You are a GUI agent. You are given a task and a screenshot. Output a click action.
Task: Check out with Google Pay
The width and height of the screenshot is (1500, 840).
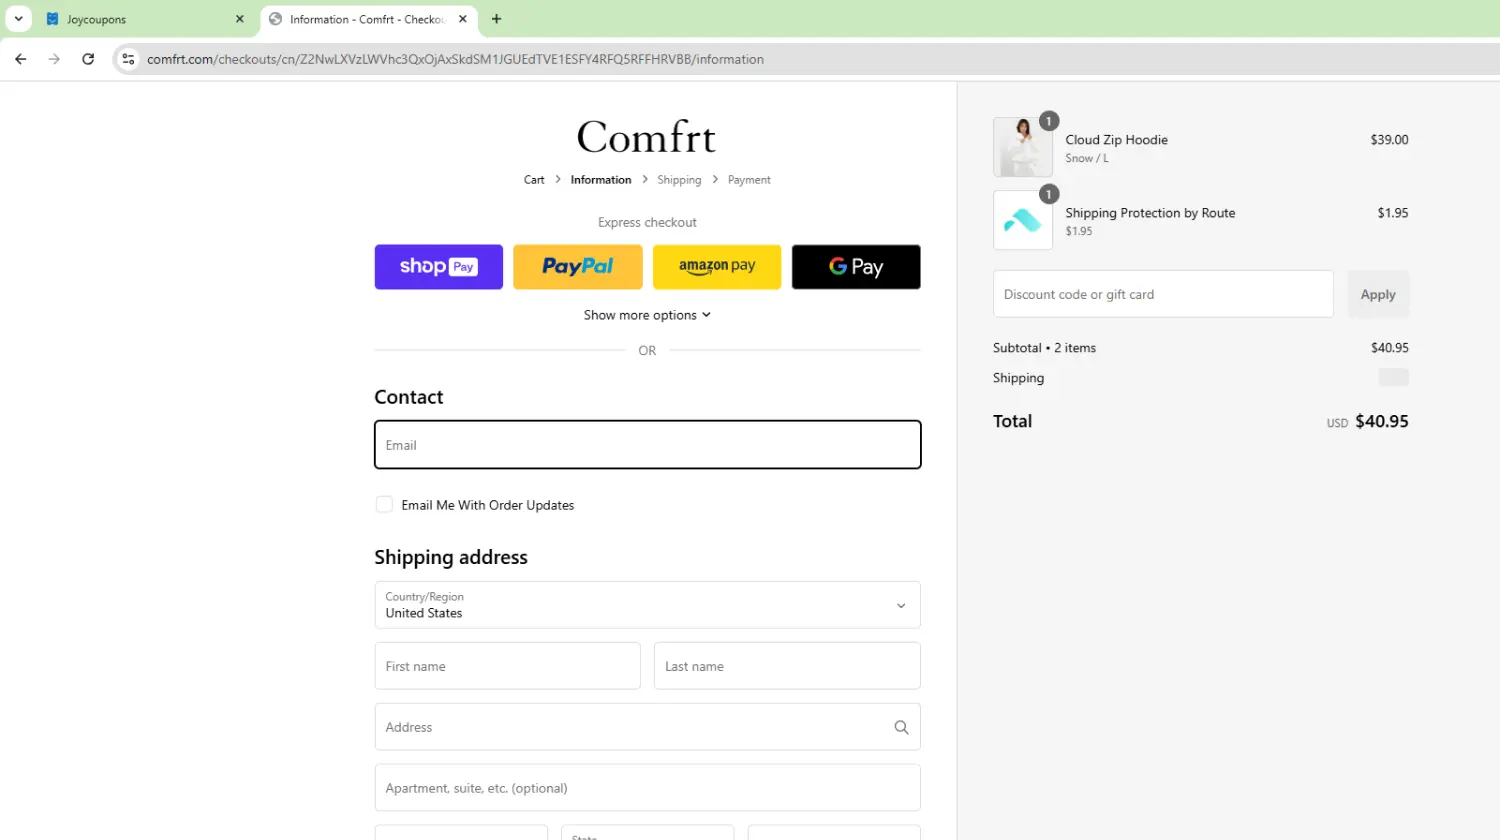pyautogui.click(x=856, y=267)
